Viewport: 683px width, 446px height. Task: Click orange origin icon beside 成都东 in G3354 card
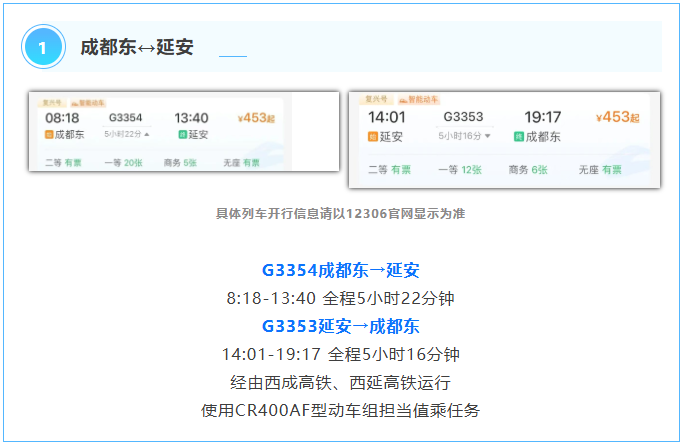pyautogui.click(x=49, y=134)
